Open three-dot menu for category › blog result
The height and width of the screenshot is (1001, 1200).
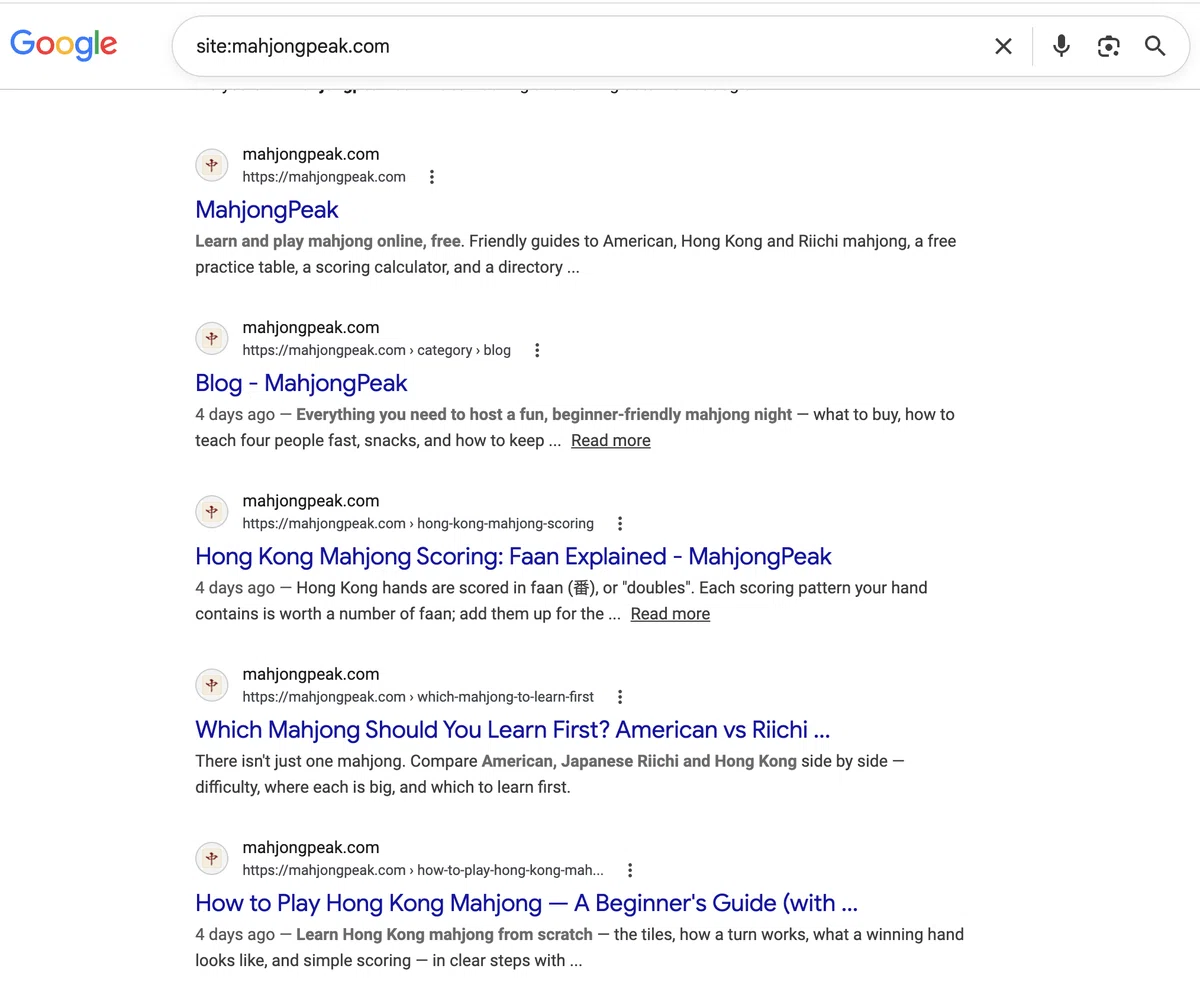pos(537,350)
